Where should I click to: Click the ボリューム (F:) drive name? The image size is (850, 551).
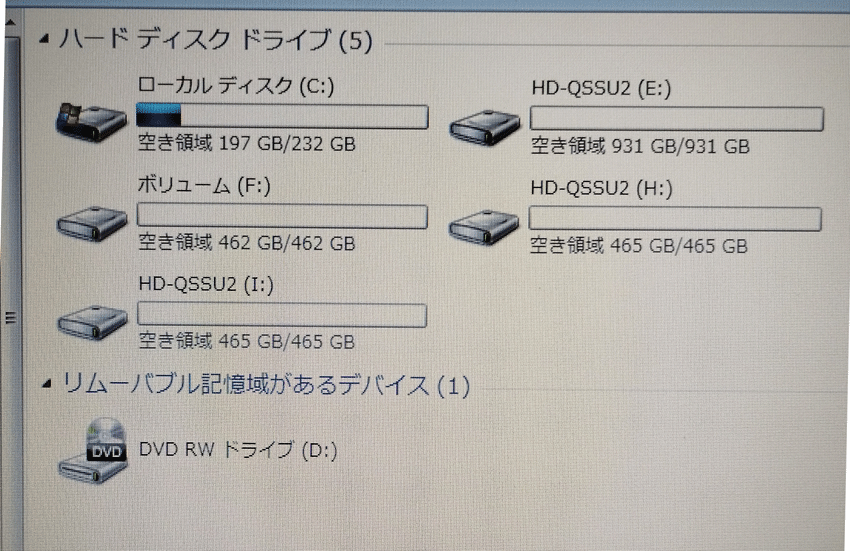(x=204, y=185)
